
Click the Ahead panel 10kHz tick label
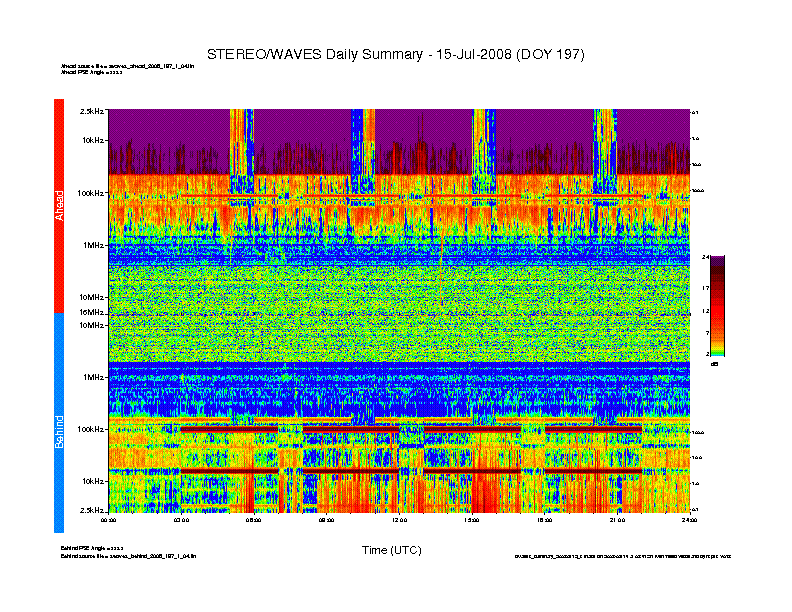[93, 140]
